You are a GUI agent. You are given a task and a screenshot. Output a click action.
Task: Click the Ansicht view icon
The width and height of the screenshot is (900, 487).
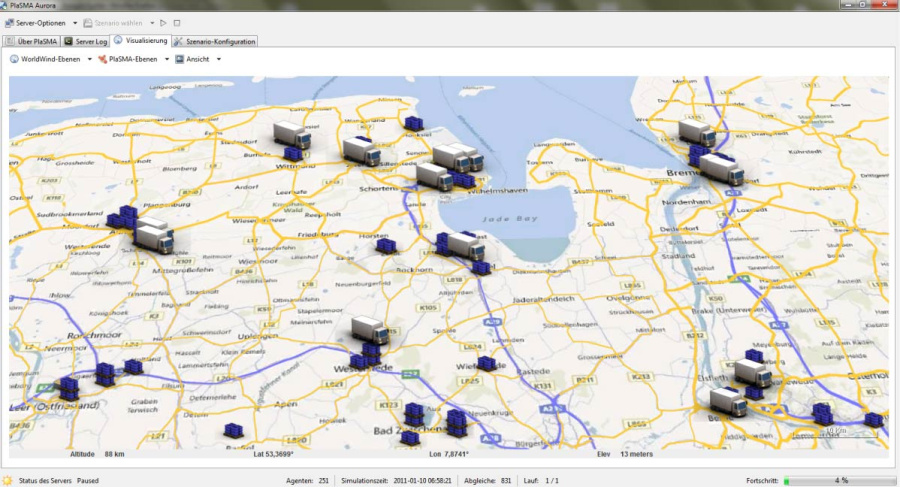pyautogui.click(x=179, y=59)
